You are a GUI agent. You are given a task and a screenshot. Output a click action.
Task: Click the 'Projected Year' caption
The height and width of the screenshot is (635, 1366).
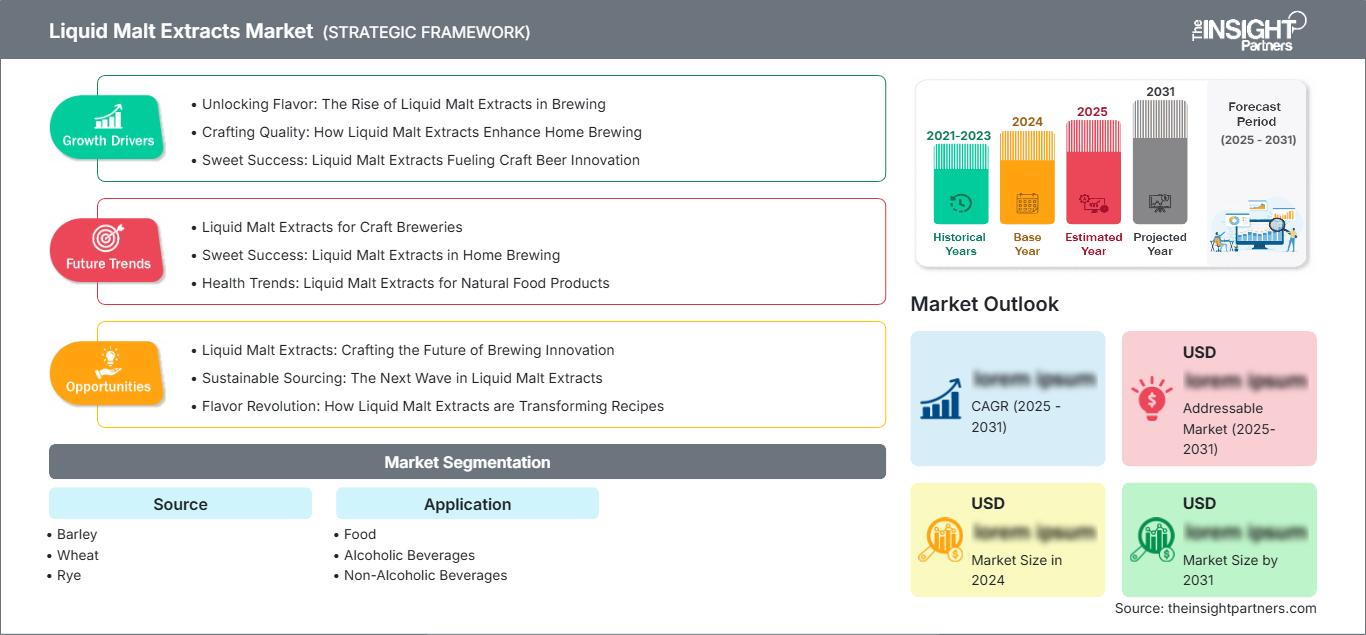pyautogui.click(x=1160, y=244)
